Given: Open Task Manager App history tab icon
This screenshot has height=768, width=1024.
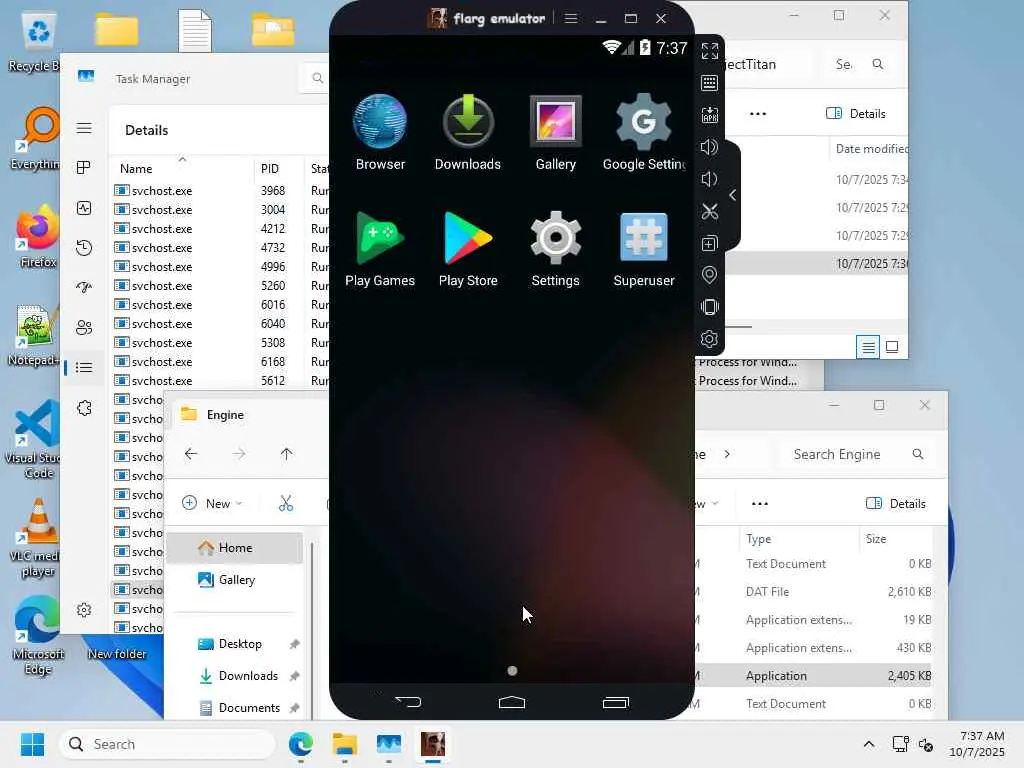Looking at the screenshot, I should (x=84, y=248).
